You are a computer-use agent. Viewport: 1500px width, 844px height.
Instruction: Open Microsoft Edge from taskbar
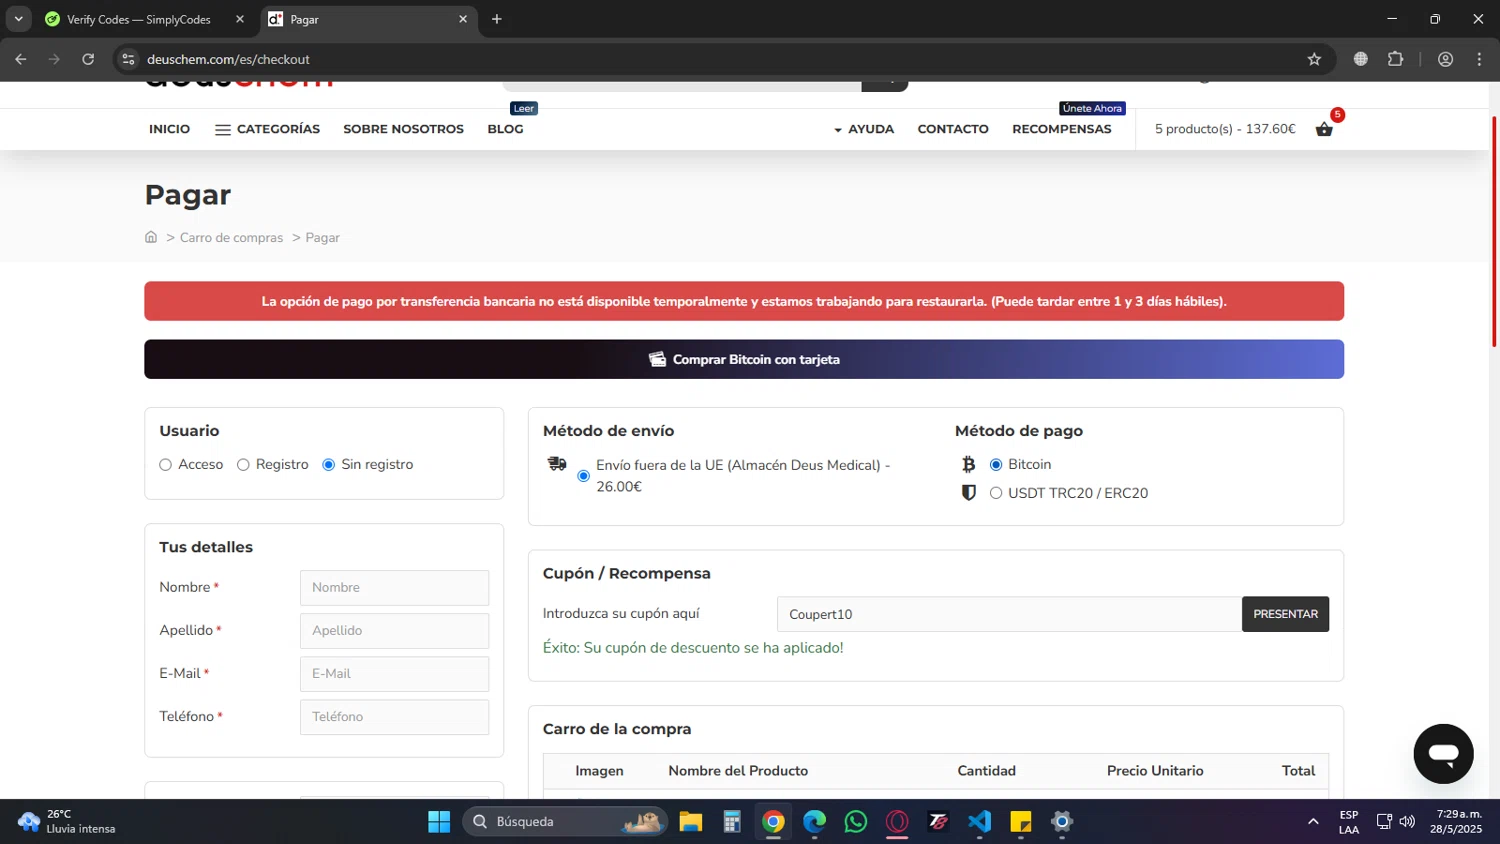point(814,822)
